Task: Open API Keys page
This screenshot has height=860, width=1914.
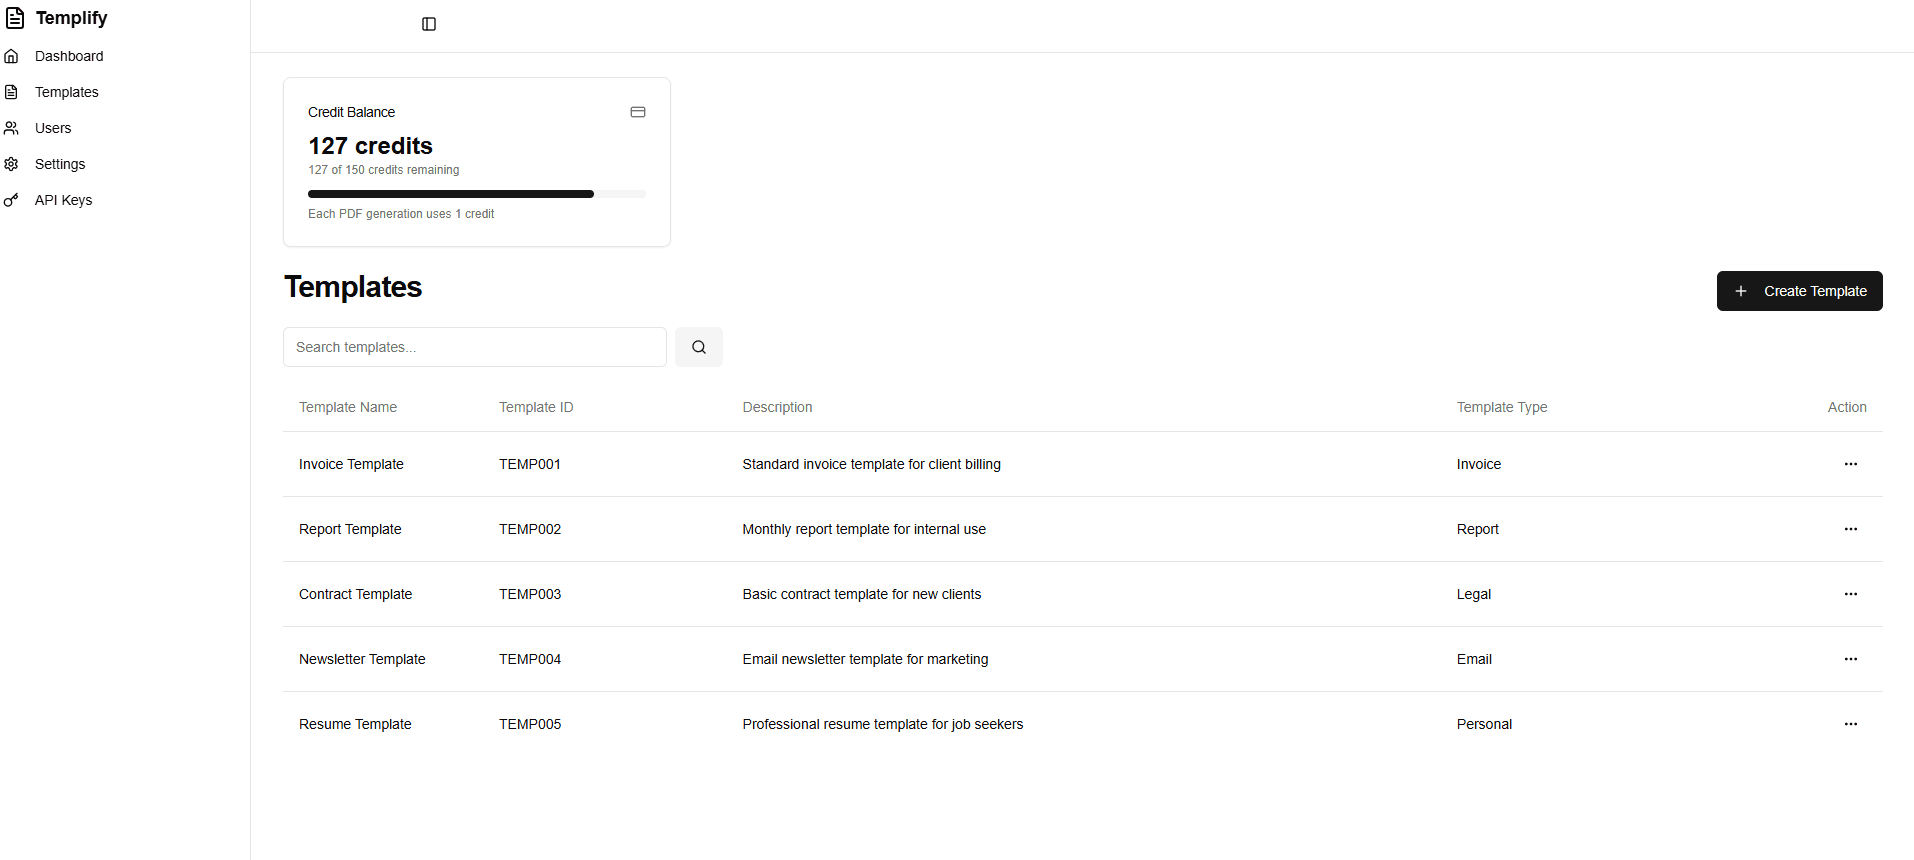Action: click(x=63, y=200)
